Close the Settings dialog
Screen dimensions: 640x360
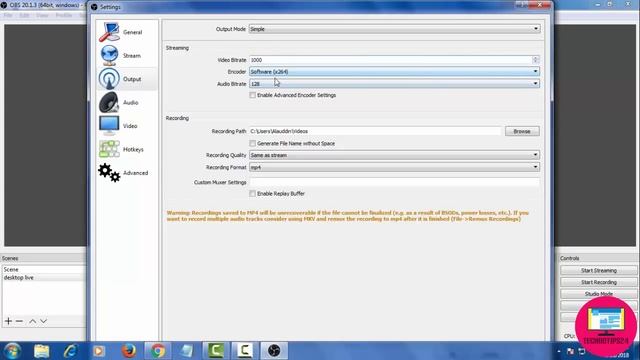click(540, 4)
